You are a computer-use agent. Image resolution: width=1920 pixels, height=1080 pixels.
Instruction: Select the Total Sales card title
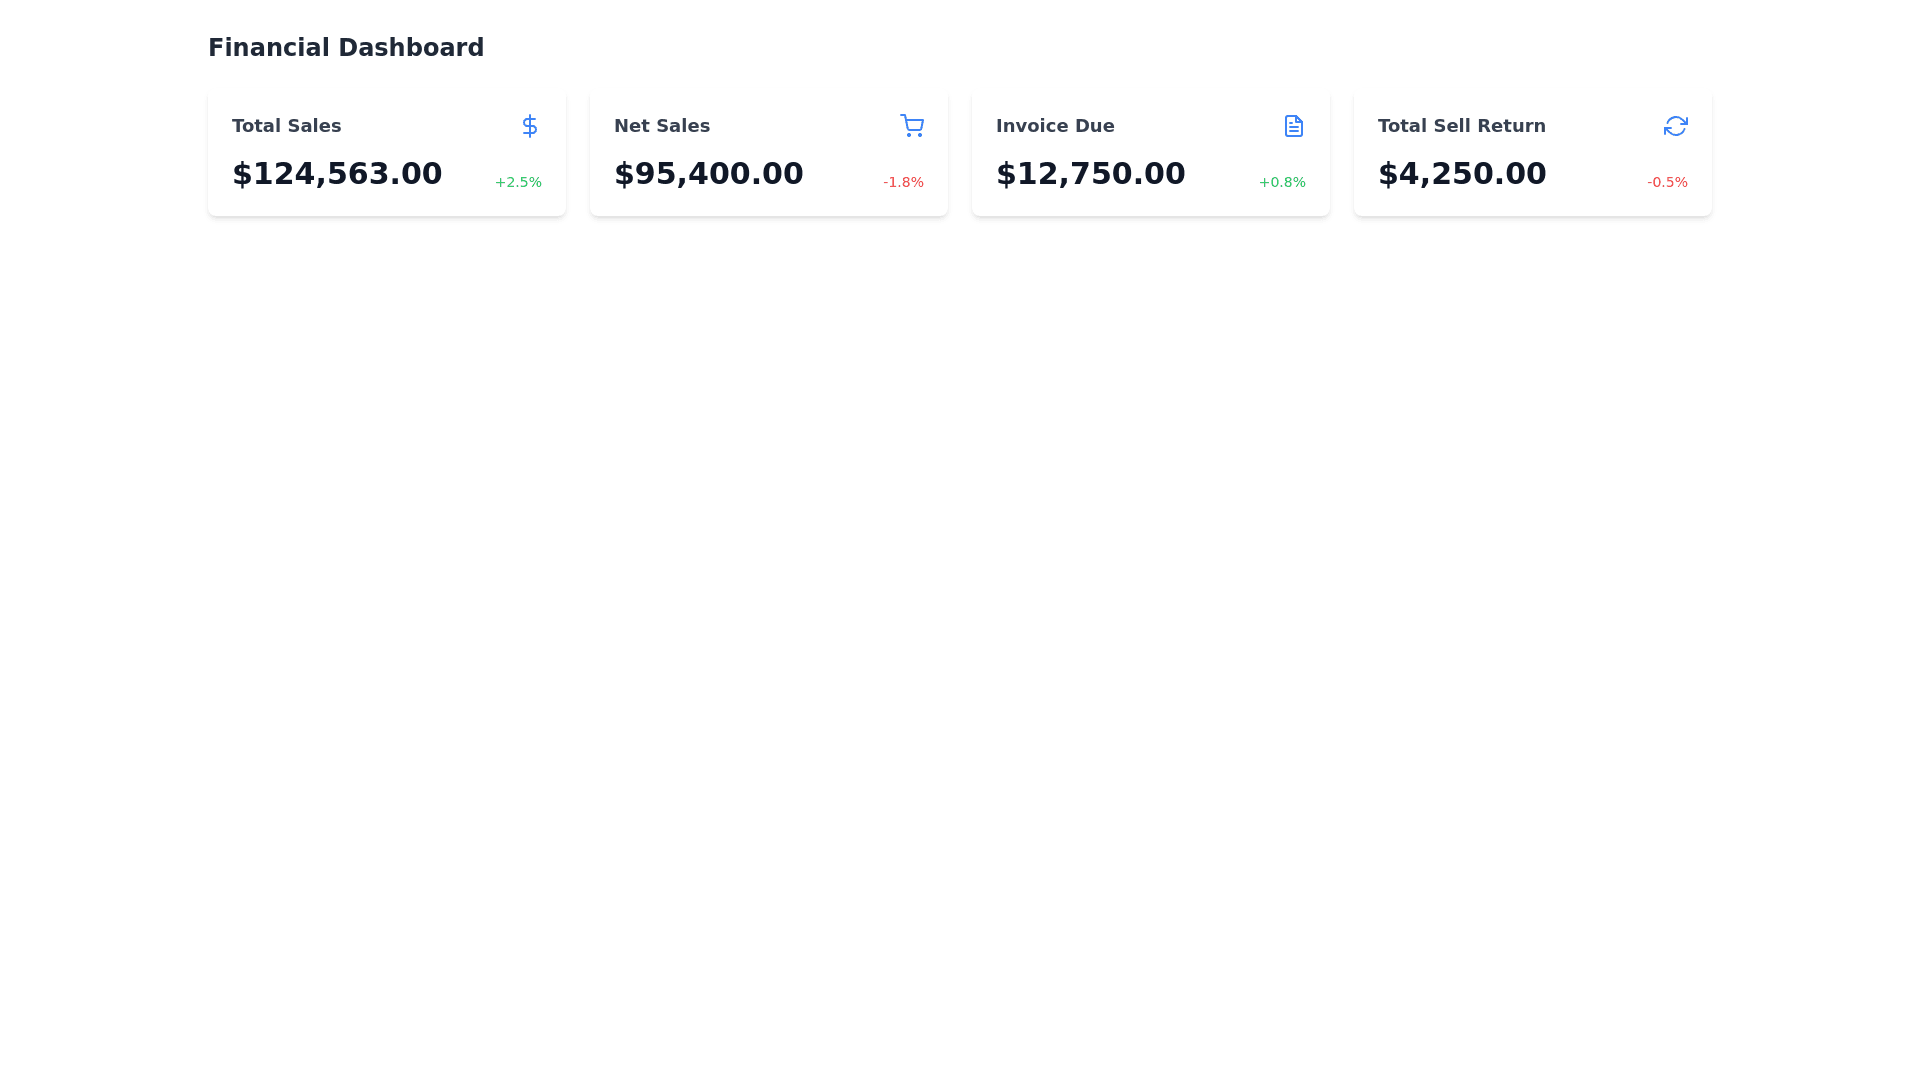pyautogui.click(x=286, y=126)
